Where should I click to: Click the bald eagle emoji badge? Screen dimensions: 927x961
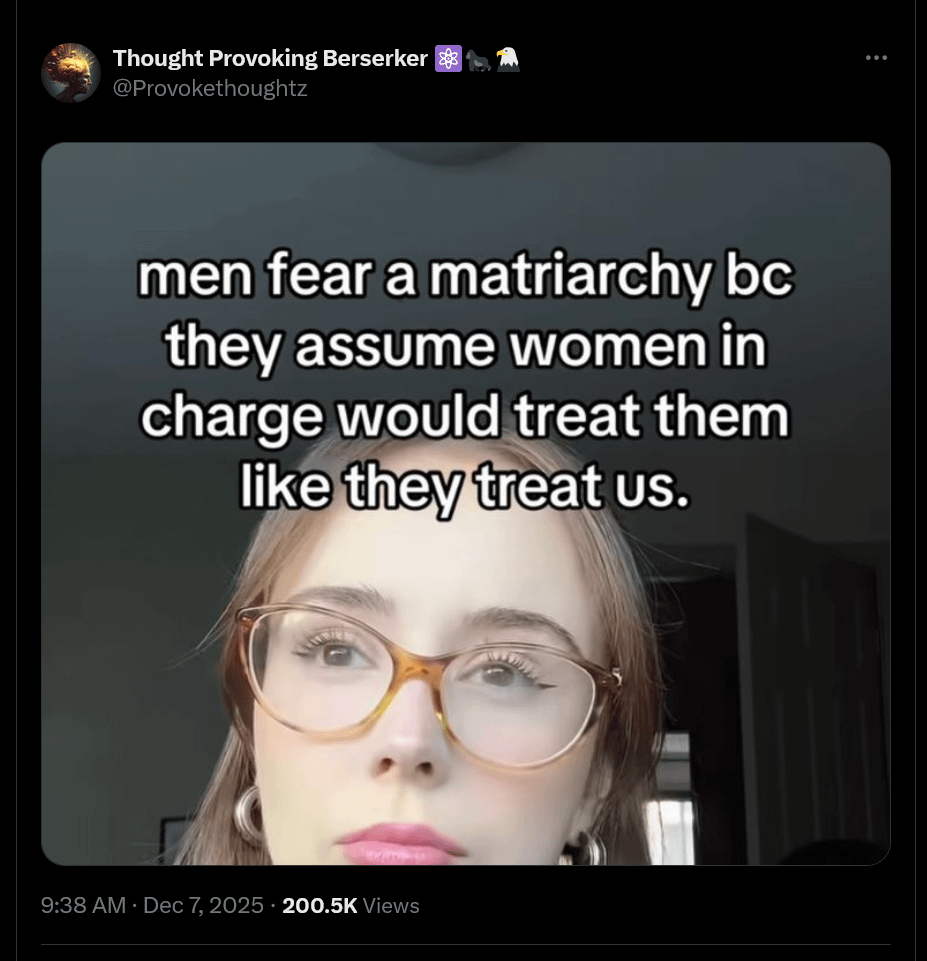click(507, 59)
